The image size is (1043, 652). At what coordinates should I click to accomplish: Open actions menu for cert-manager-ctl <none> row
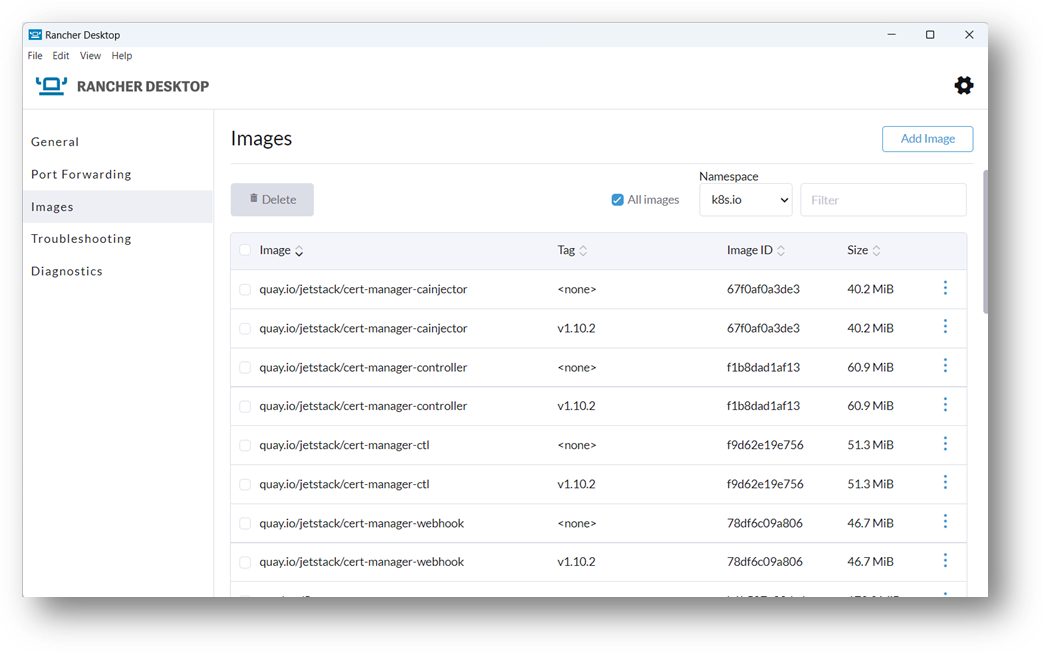point(945,444)
